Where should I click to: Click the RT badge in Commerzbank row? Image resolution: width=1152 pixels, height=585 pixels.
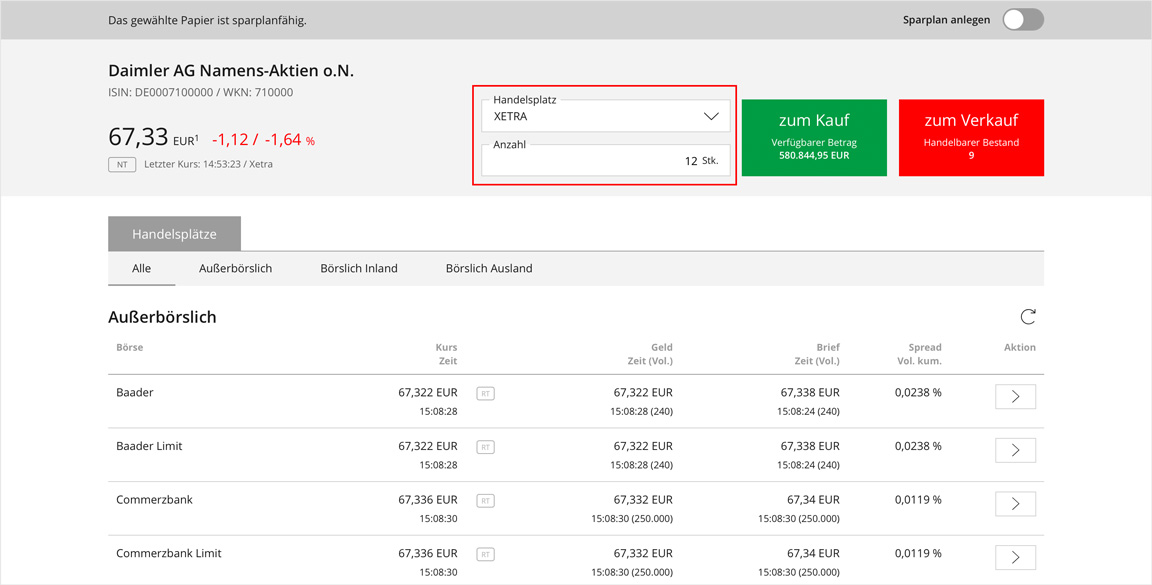[x=485, y=500]
